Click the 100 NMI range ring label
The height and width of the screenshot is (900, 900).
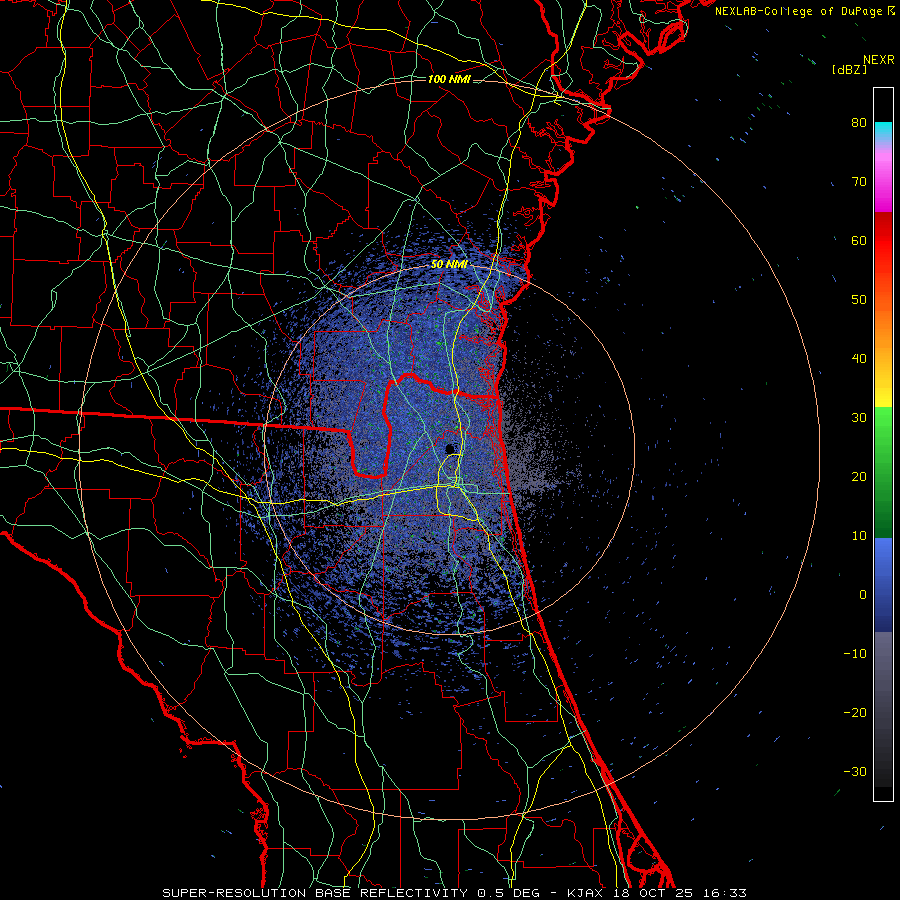coord(449,79)
